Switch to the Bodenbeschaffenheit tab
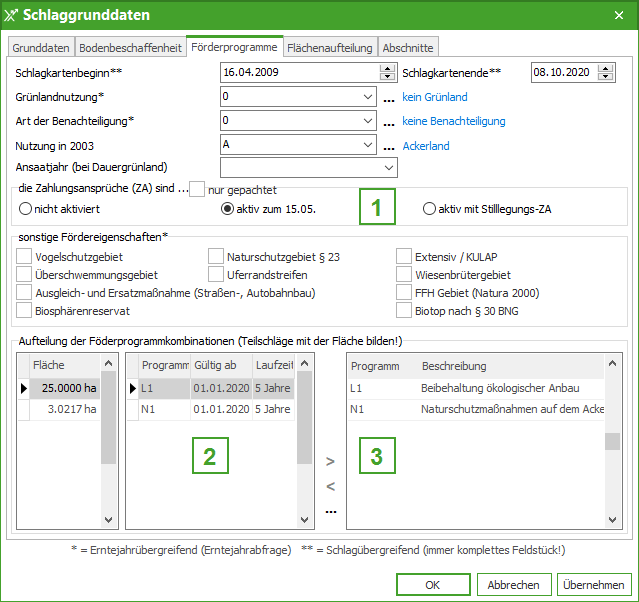The height and width of the screenshot is (602, 639). tap(130, 47)
